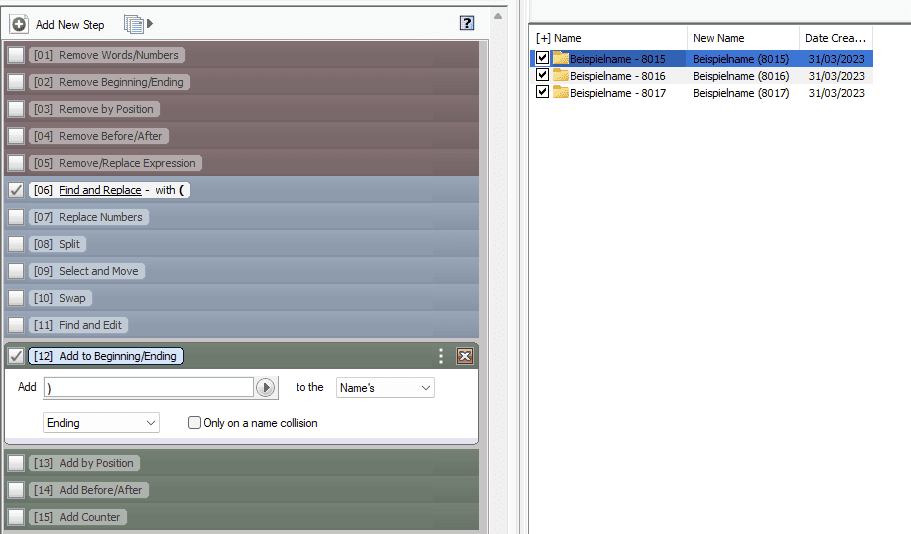Enable step 11 Find and Edit checkbox

(16, 325)
